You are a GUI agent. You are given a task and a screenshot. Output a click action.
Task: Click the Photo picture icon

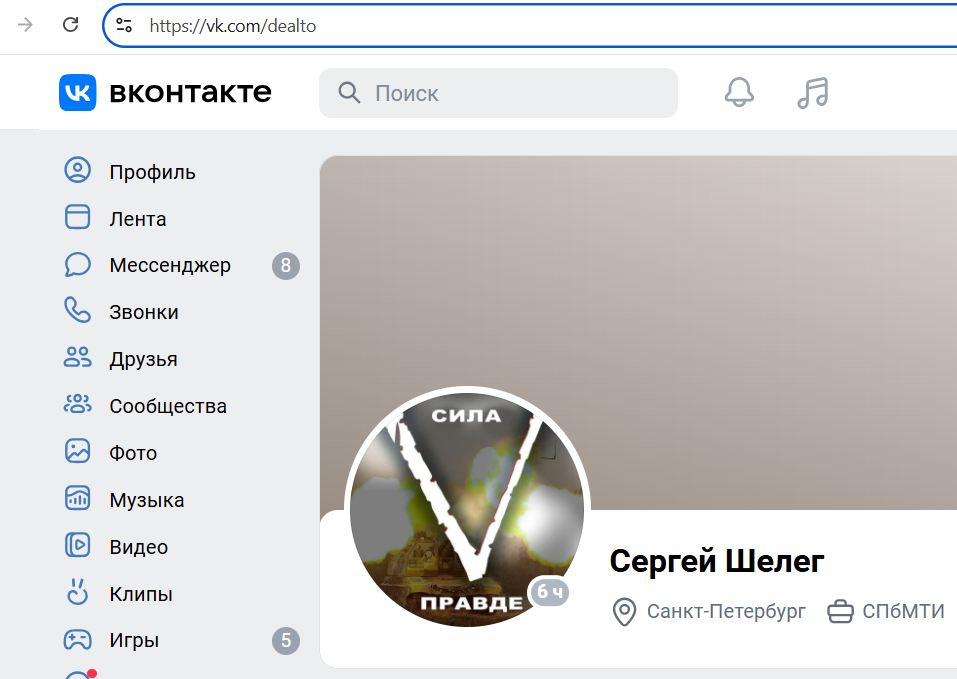pyautogui.click(x=78, y=451)
